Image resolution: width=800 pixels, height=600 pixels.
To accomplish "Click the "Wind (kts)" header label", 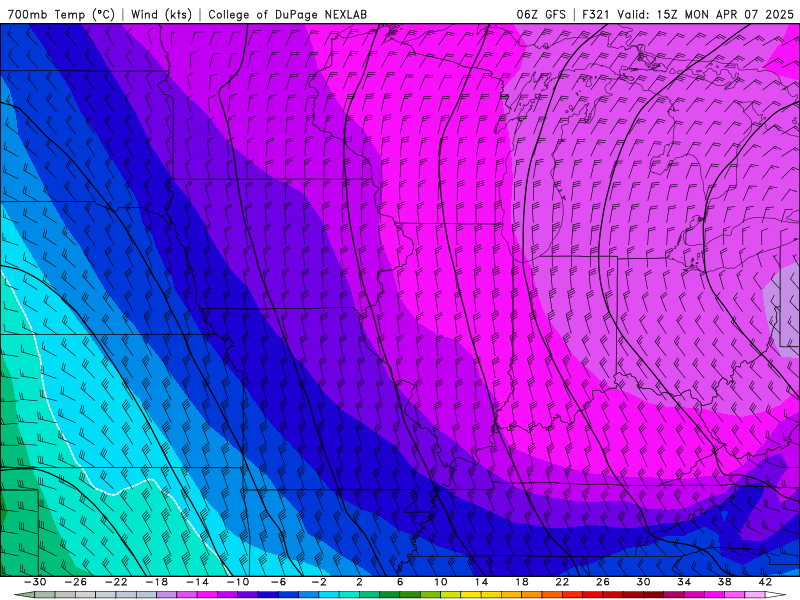I will pyautogui.click(x=162, y=14).
